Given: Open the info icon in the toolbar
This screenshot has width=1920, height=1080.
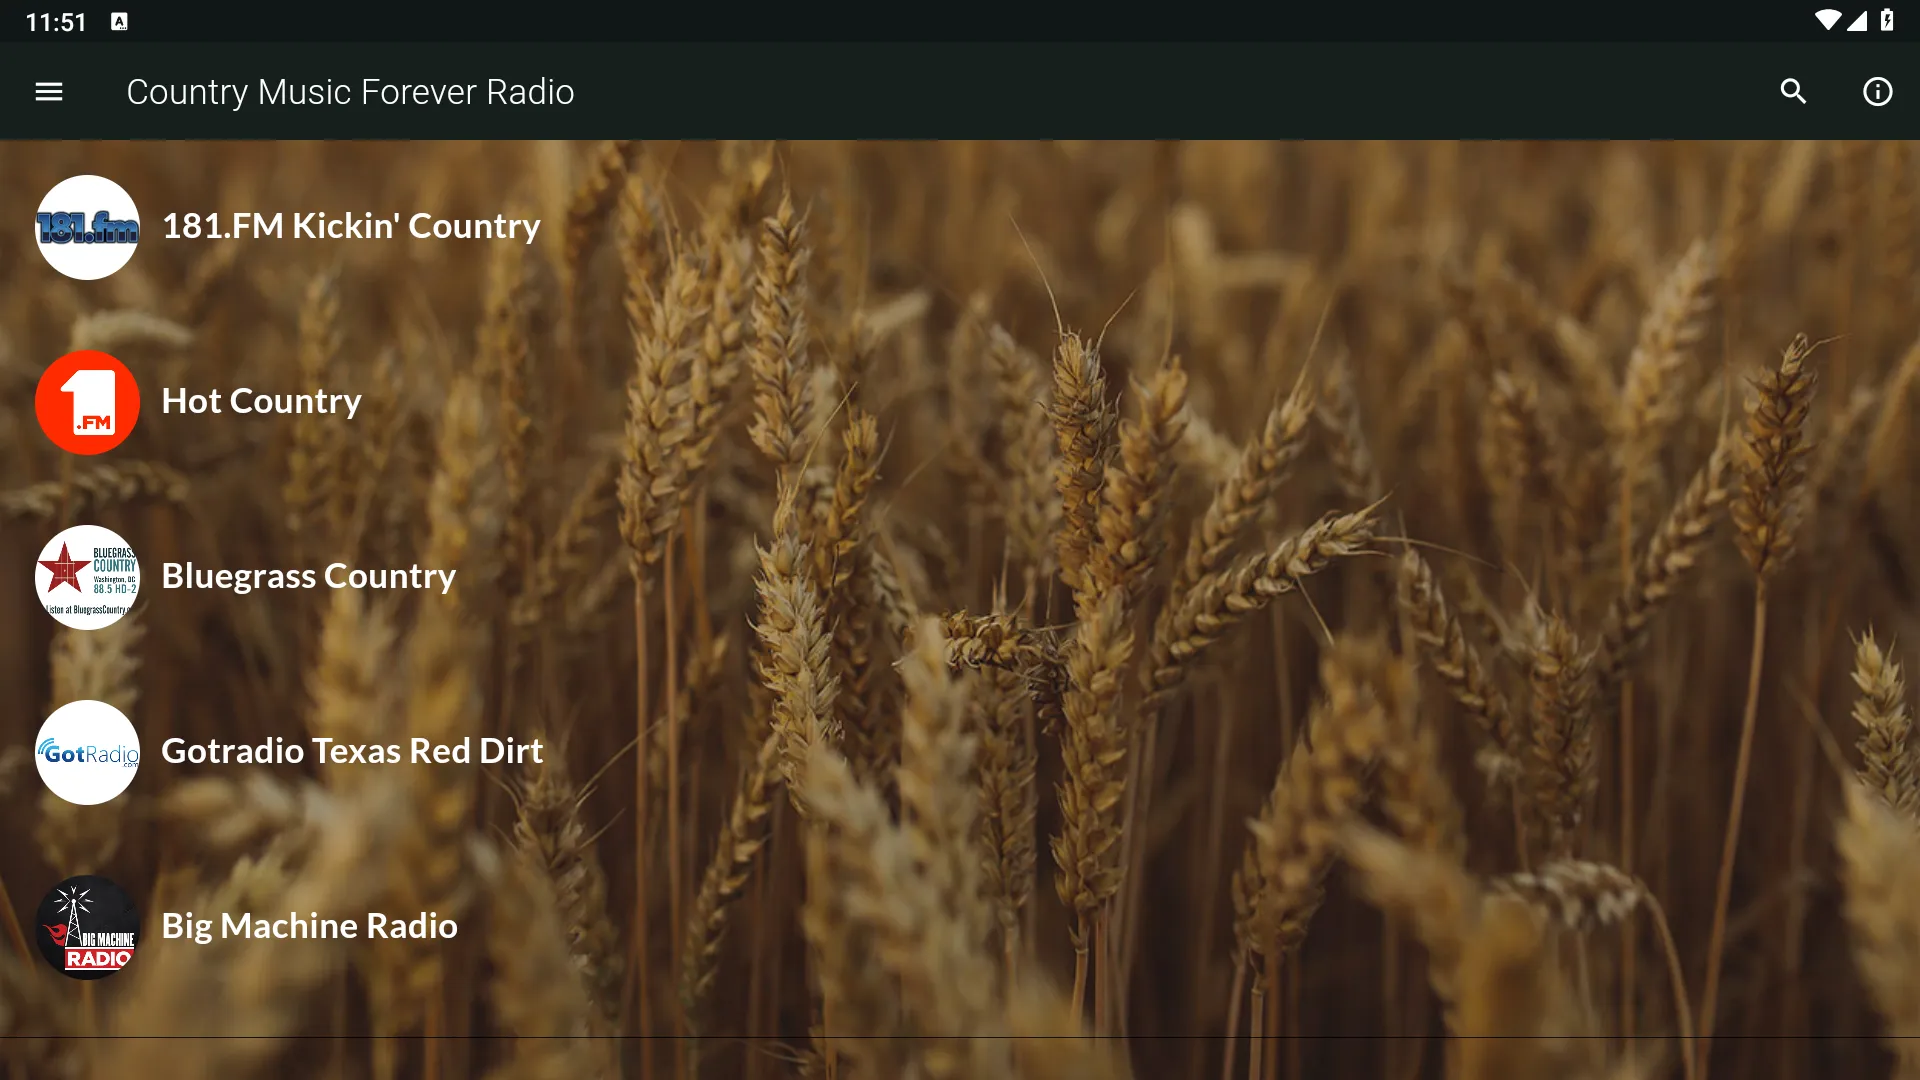Looking at the screenshot, I should point(1878,92).
